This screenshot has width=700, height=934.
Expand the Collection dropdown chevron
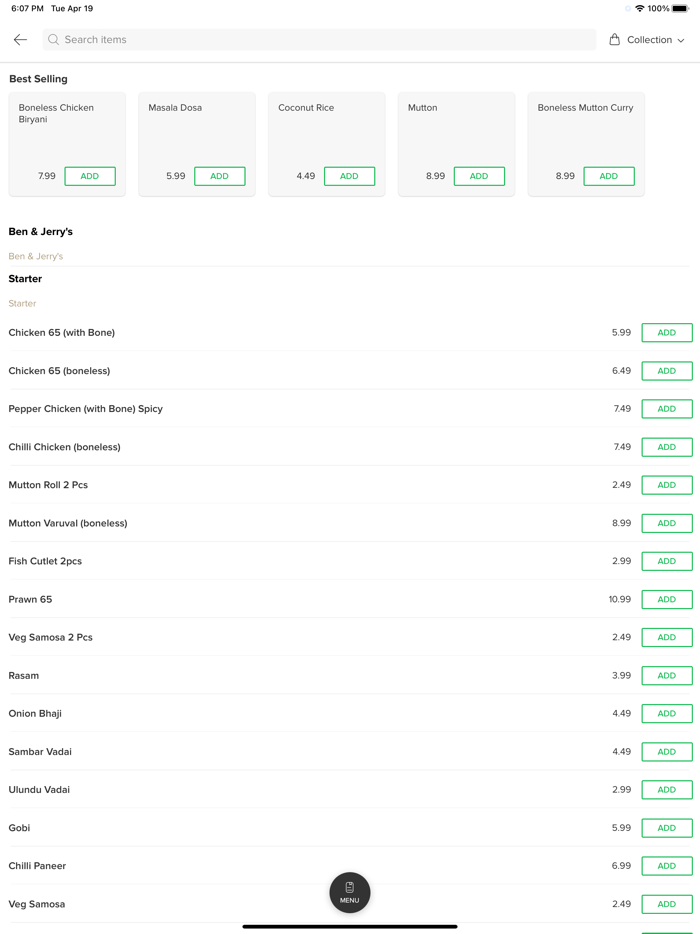tap(681, 41)
